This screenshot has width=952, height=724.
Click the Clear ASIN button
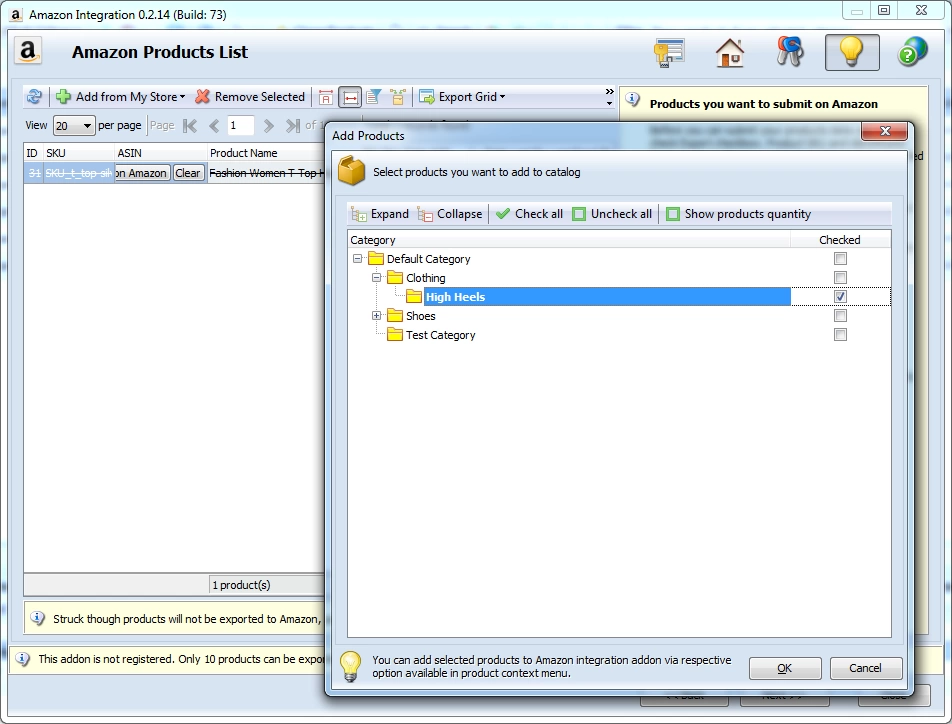[x=188, y=173]
